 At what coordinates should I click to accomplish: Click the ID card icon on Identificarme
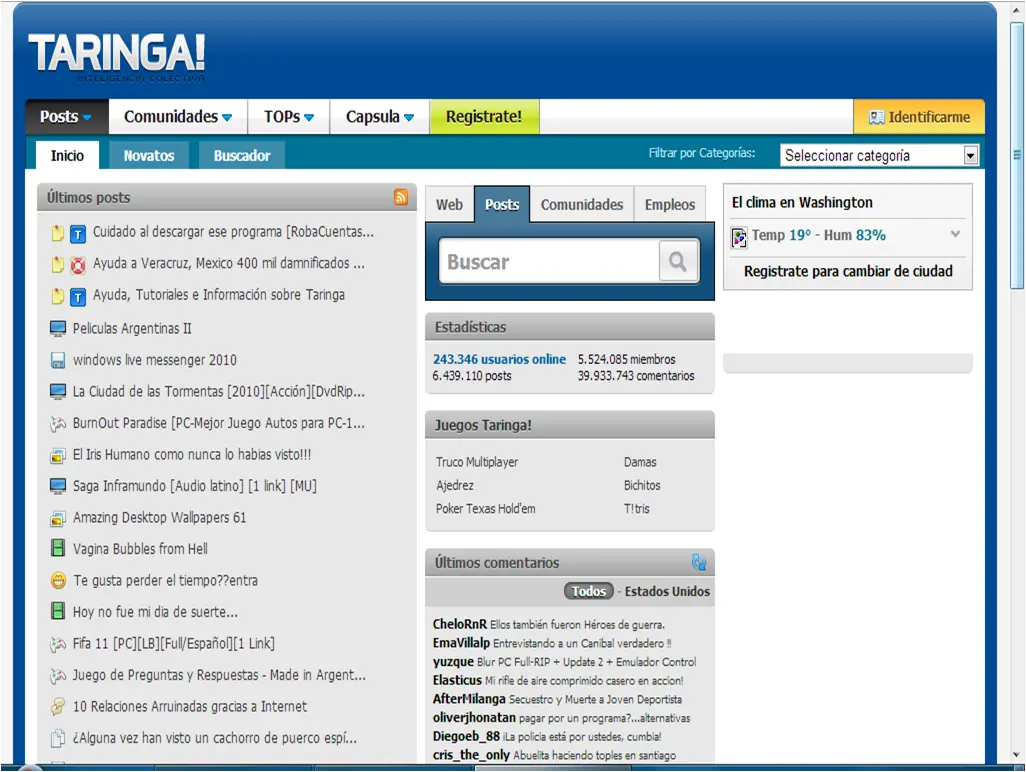(876, 117)
